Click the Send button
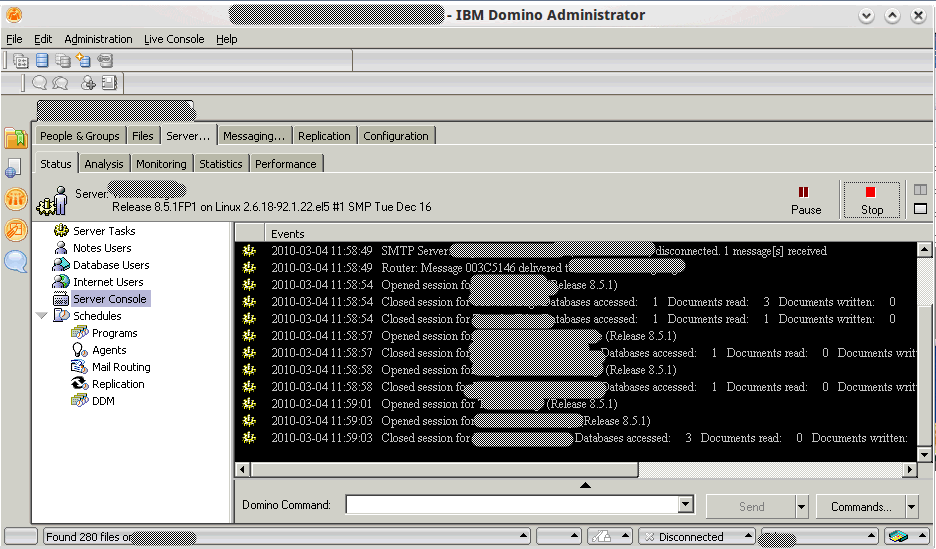This screenshot has height=549, width=936. (x=751, y=507)
